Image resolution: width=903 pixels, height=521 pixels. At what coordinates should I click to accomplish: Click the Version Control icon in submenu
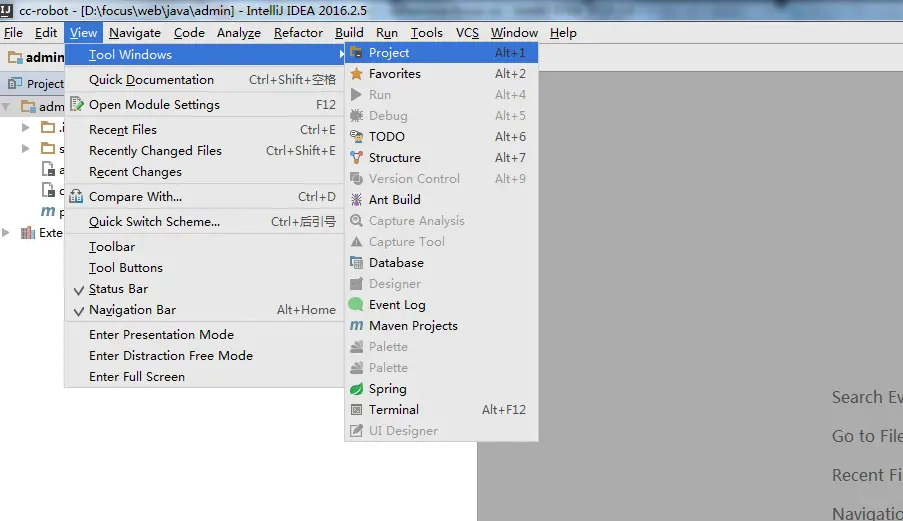point(356,178)
